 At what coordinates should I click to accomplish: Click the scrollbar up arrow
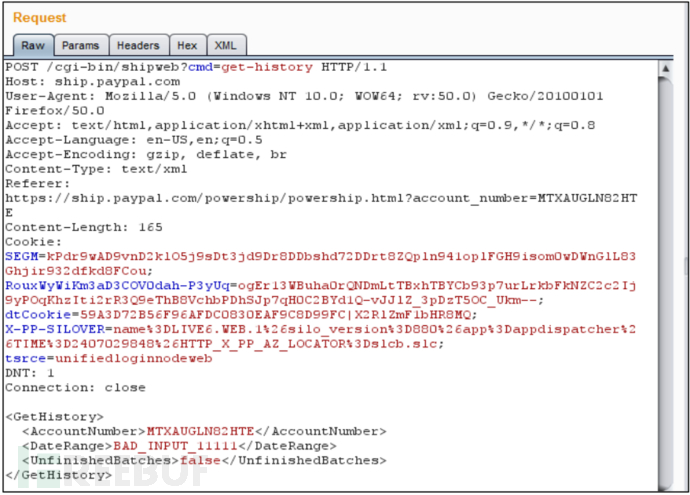click(665, 68)
